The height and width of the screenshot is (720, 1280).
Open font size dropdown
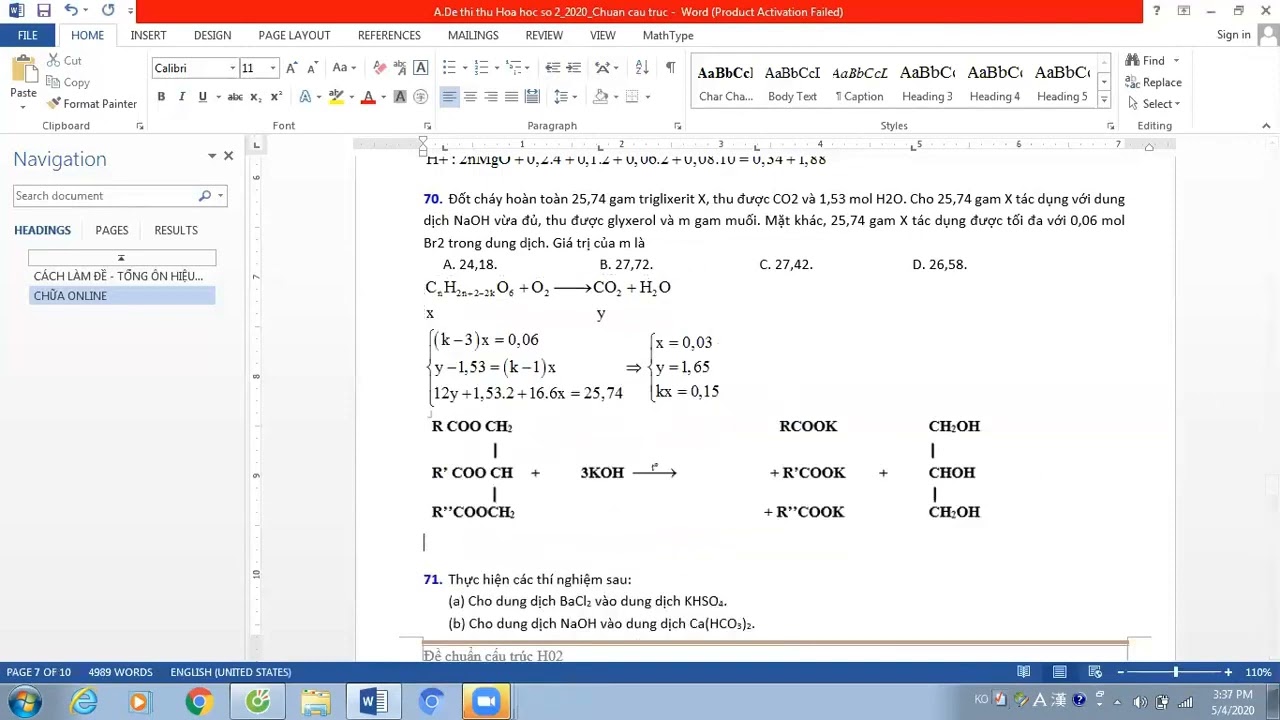click(275, 68)
